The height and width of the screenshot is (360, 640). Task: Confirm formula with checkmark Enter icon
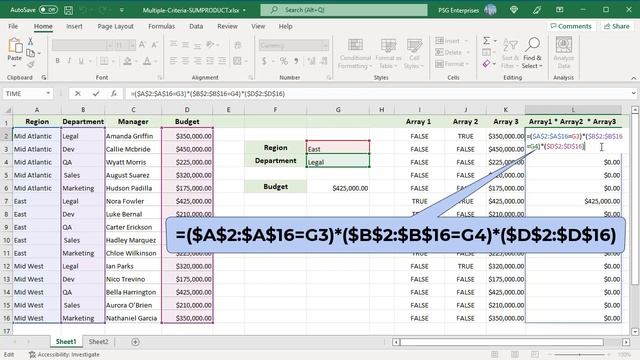96,93
